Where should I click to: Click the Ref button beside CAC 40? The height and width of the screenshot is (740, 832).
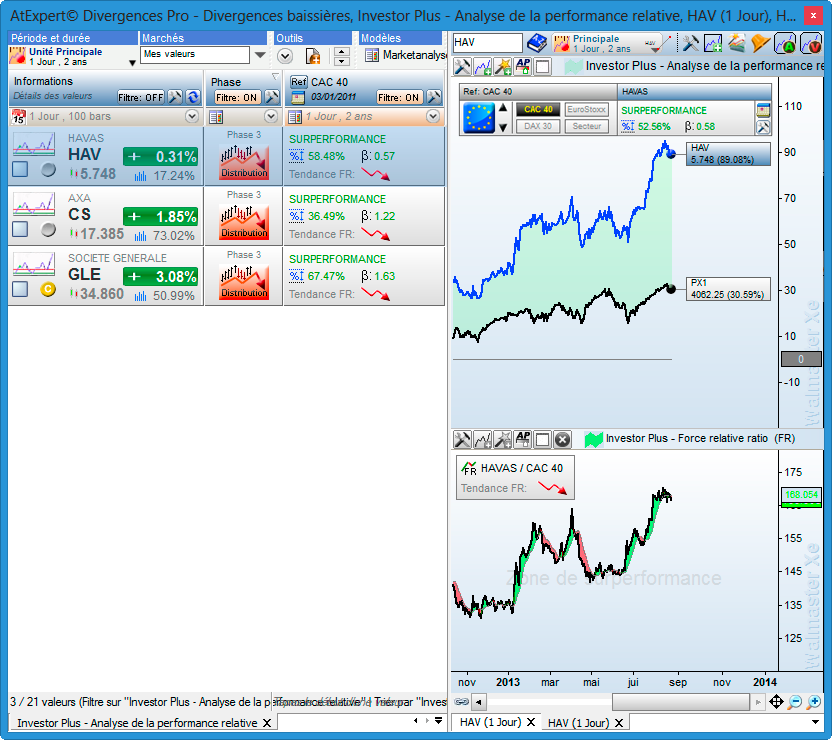click(299, 82)
